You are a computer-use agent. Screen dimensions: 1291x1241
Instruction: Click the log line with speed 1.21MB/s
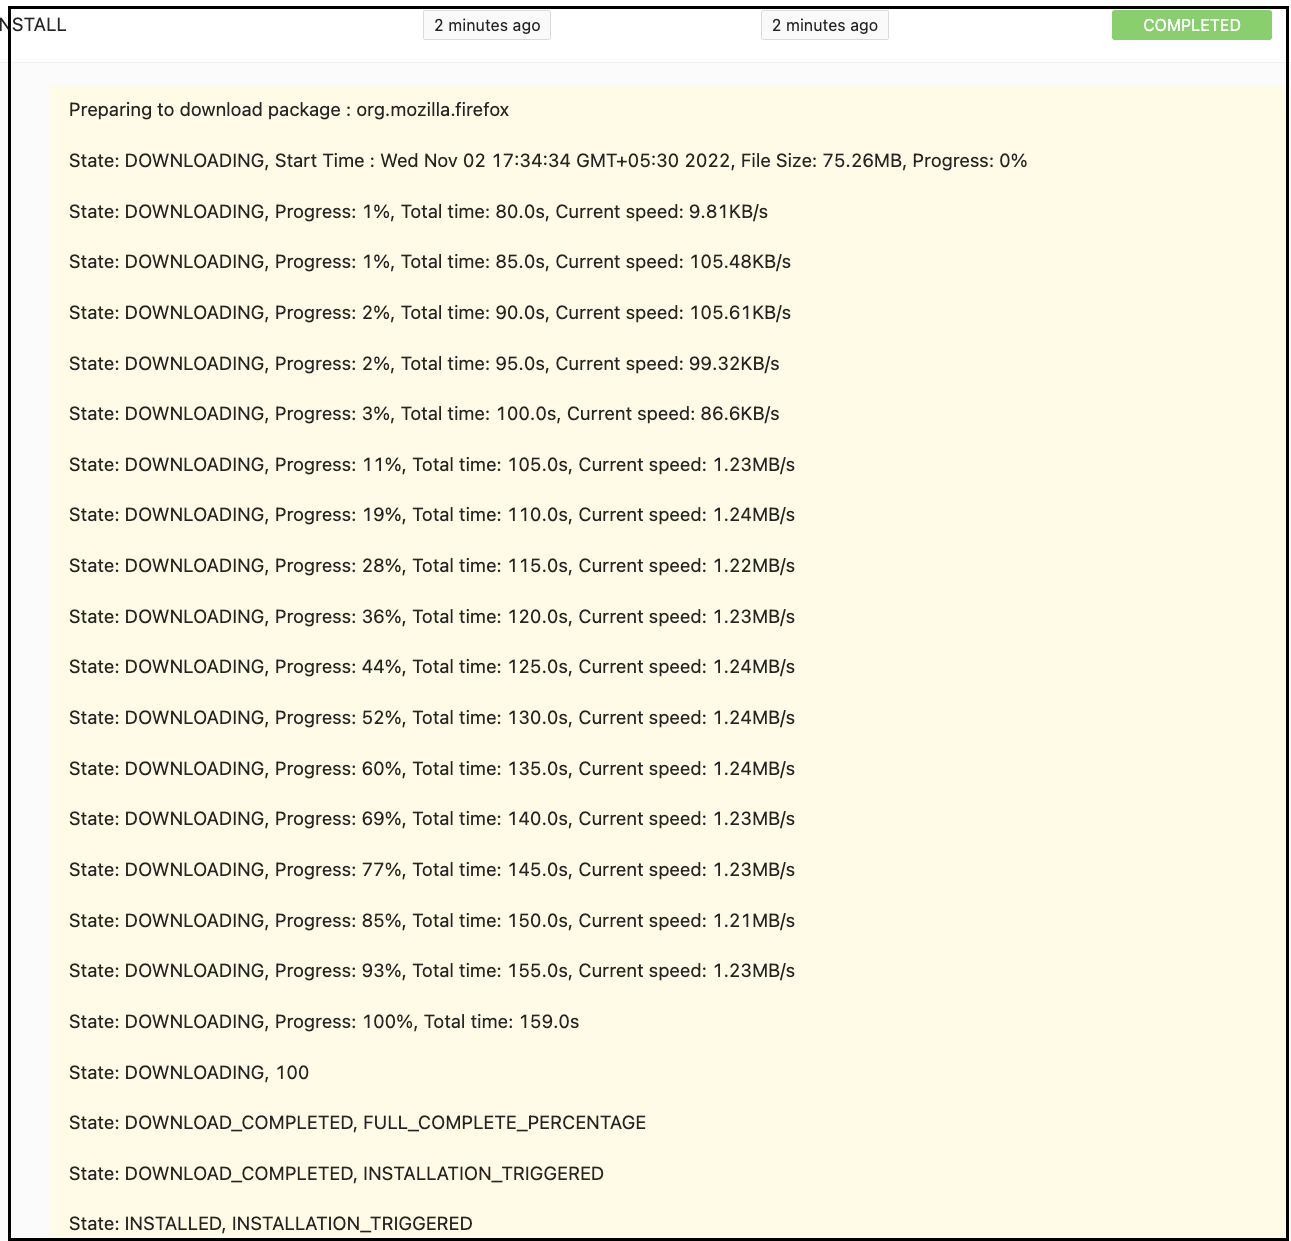coord(431,921)
